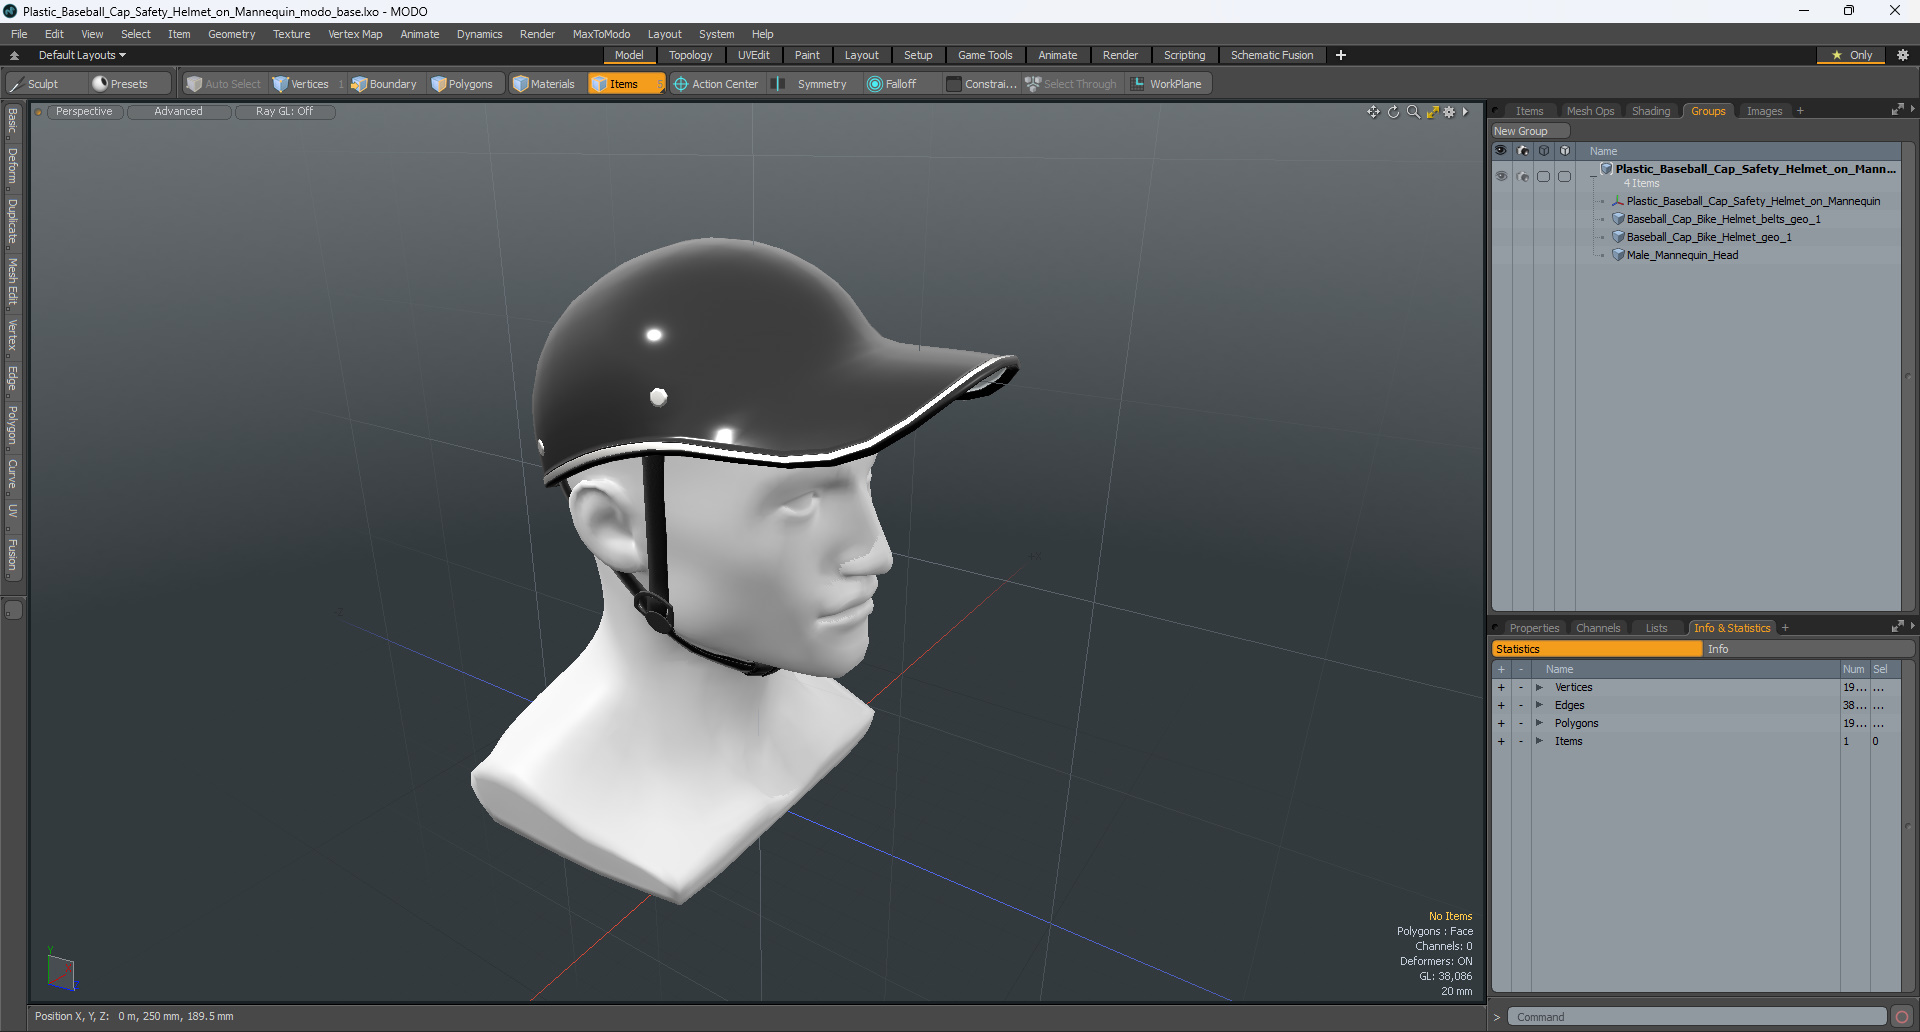Open the Vertex Map menu
The height and width of the screenshot is (1032, 1920).
tap(355, 34)
